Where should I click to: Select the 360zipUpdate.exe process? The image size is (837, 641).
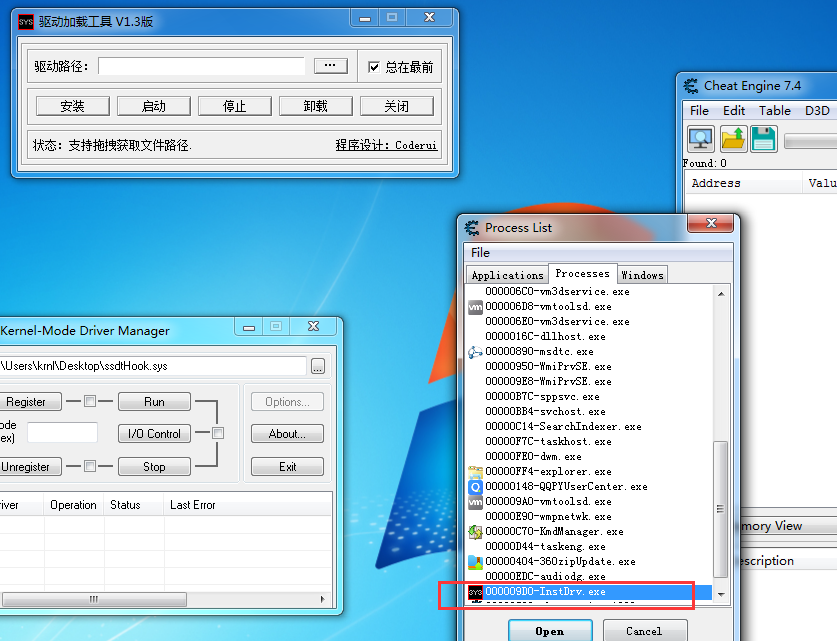[559, 562]
